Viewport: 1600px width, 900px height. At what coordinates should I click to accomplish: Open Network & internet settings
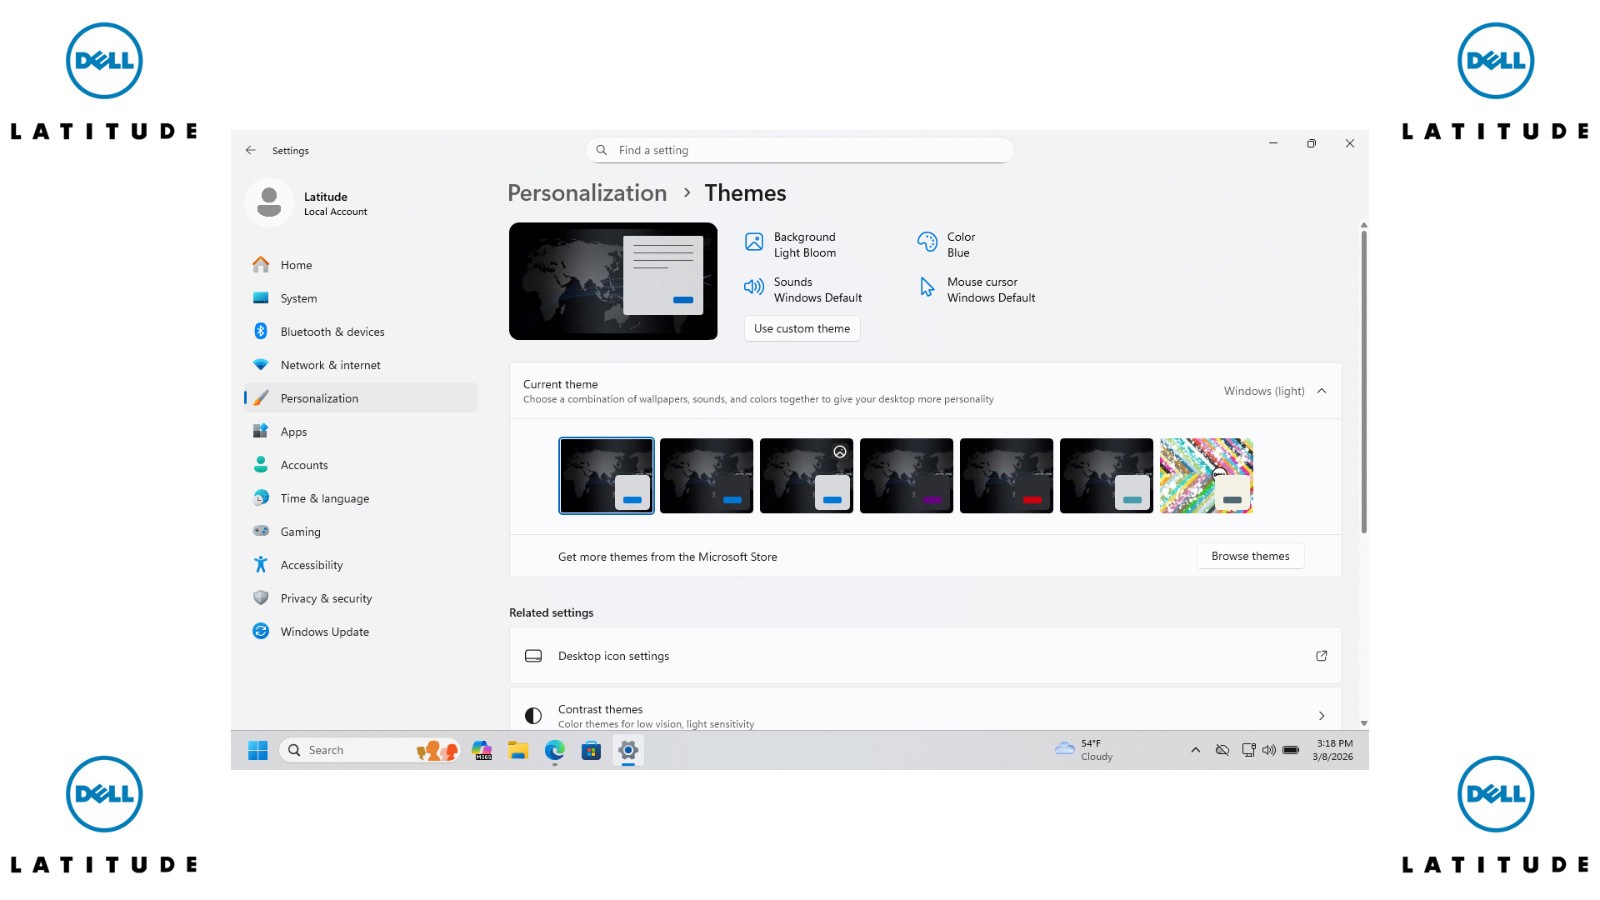361,365
